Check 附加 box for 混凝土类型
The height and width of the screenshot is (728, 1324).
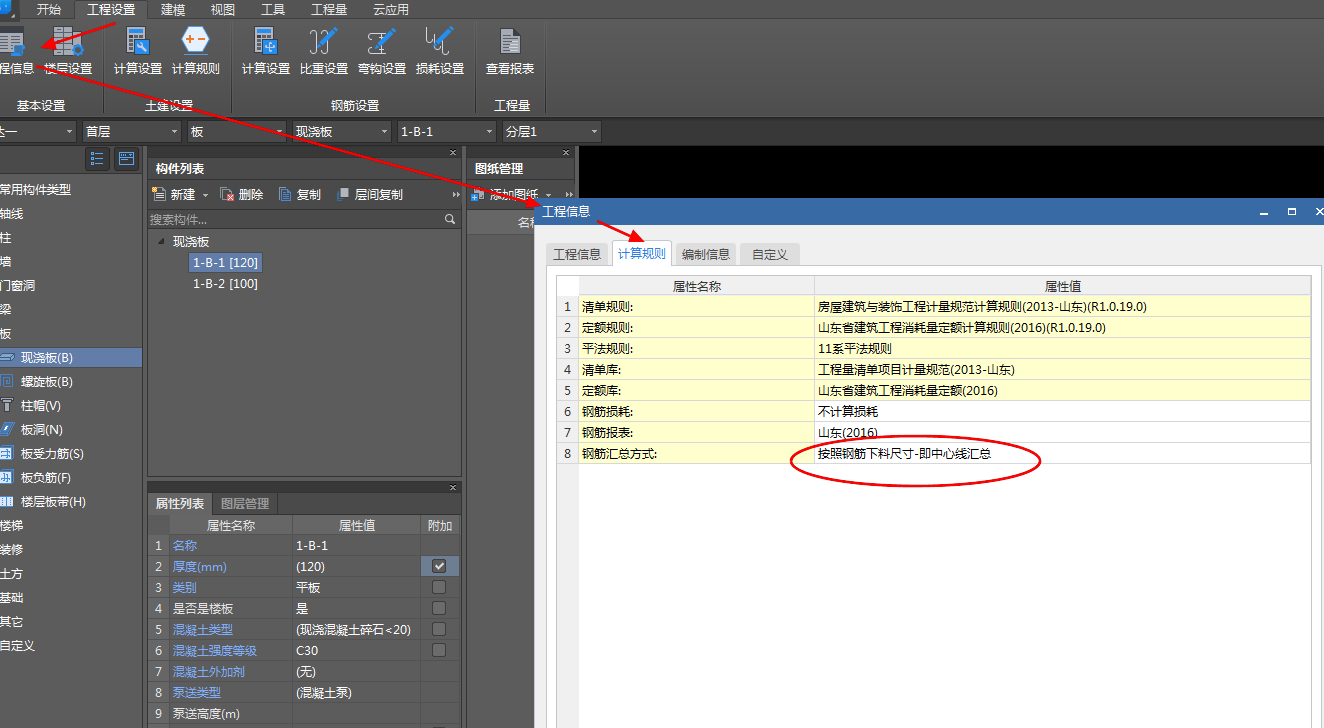[x=439, y=629]
